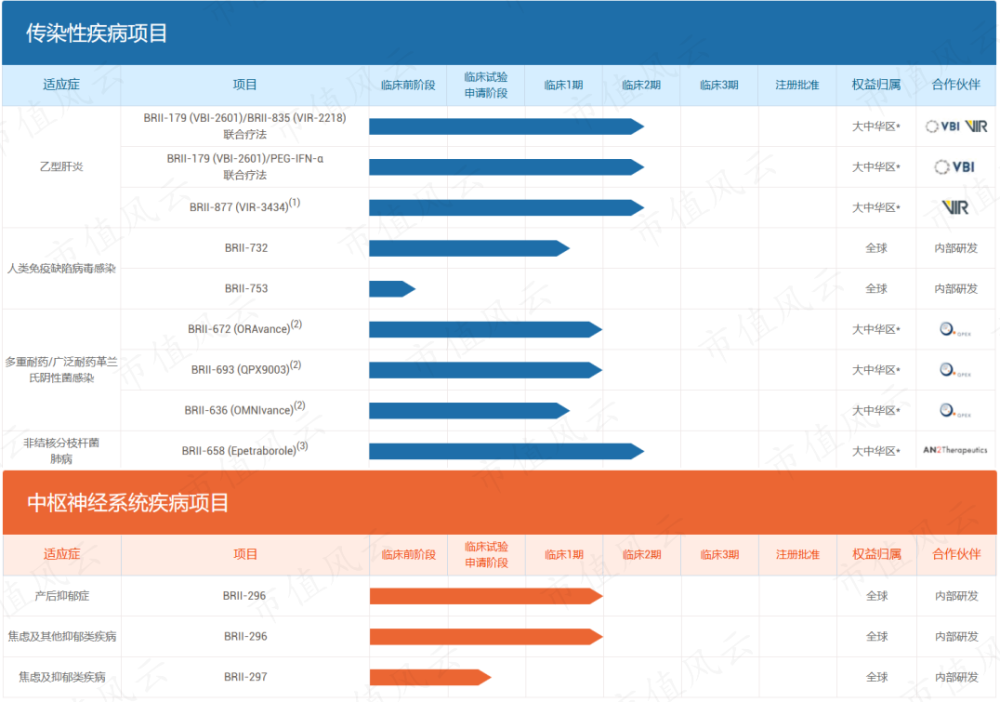1000x702 pixels.
Task: Click orange 权益归属 column header
Action: click(877, 554)
